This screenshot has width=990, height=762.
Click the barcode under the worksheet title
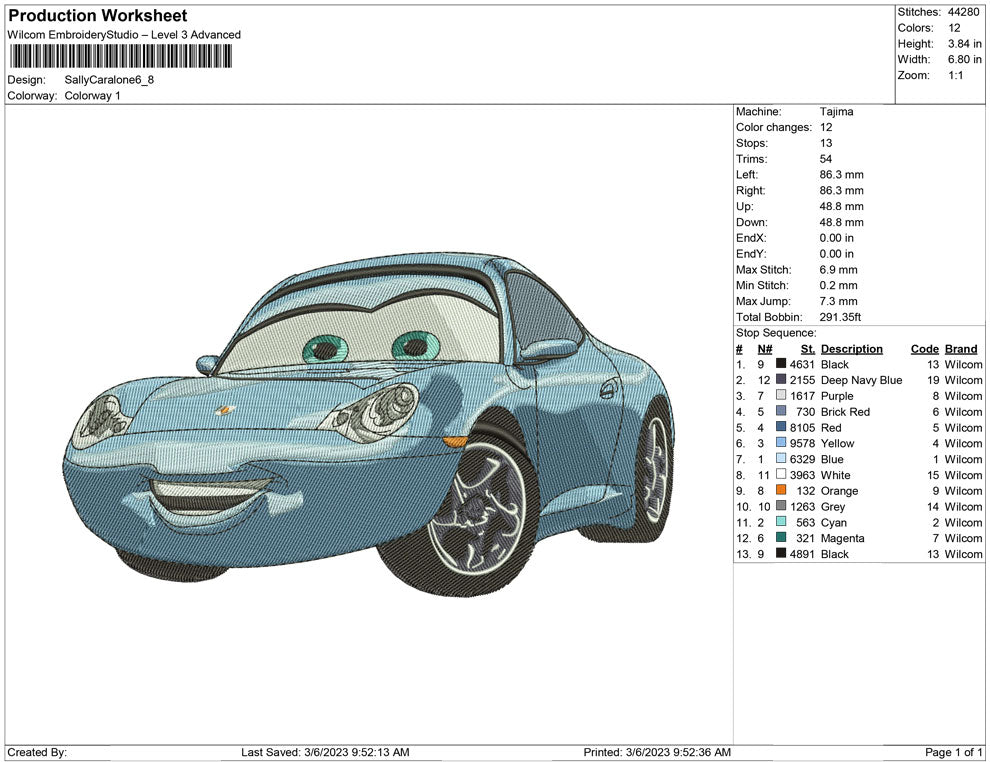coord(119,55)
